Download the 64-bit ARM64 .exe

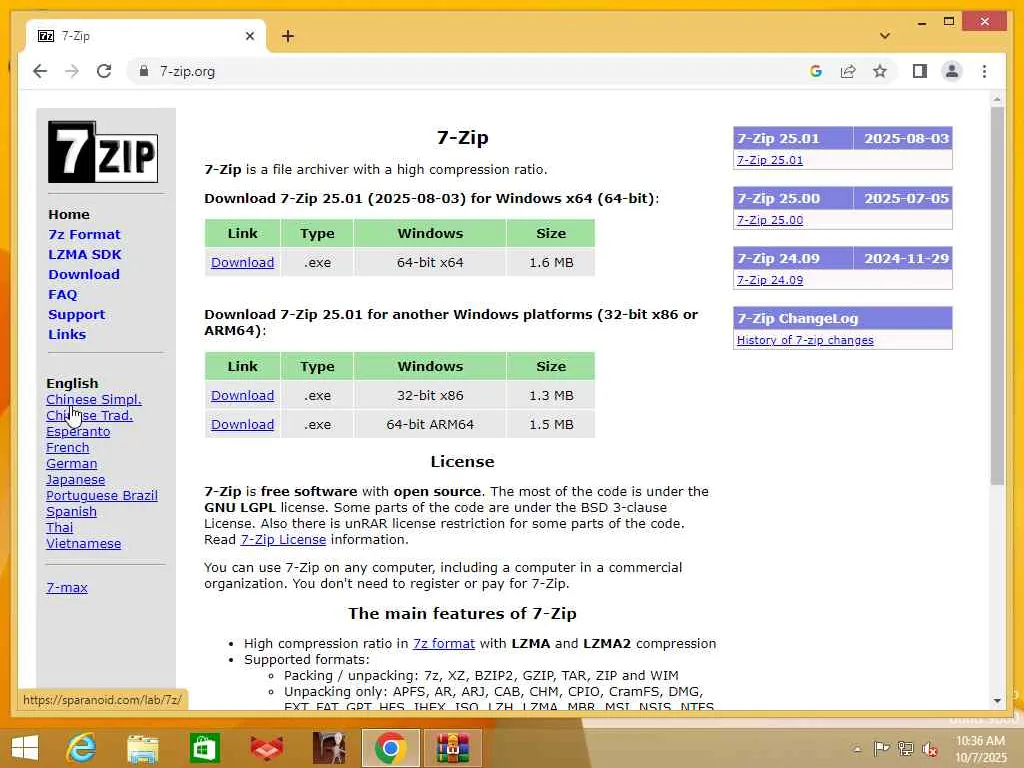[242, 424]
